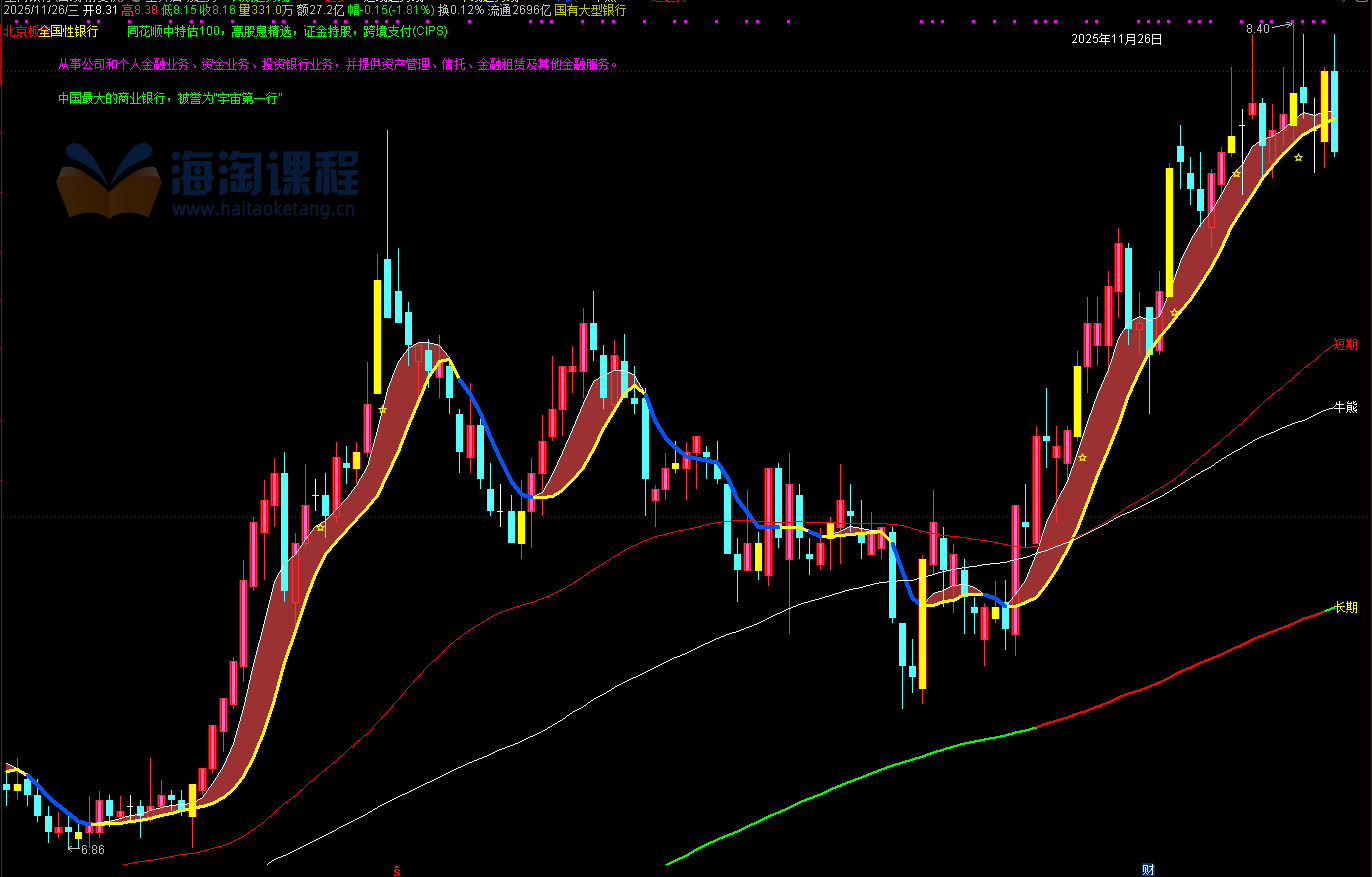
Task: Click the 流通2696亿 float value in header
Action: click(519, 10)
